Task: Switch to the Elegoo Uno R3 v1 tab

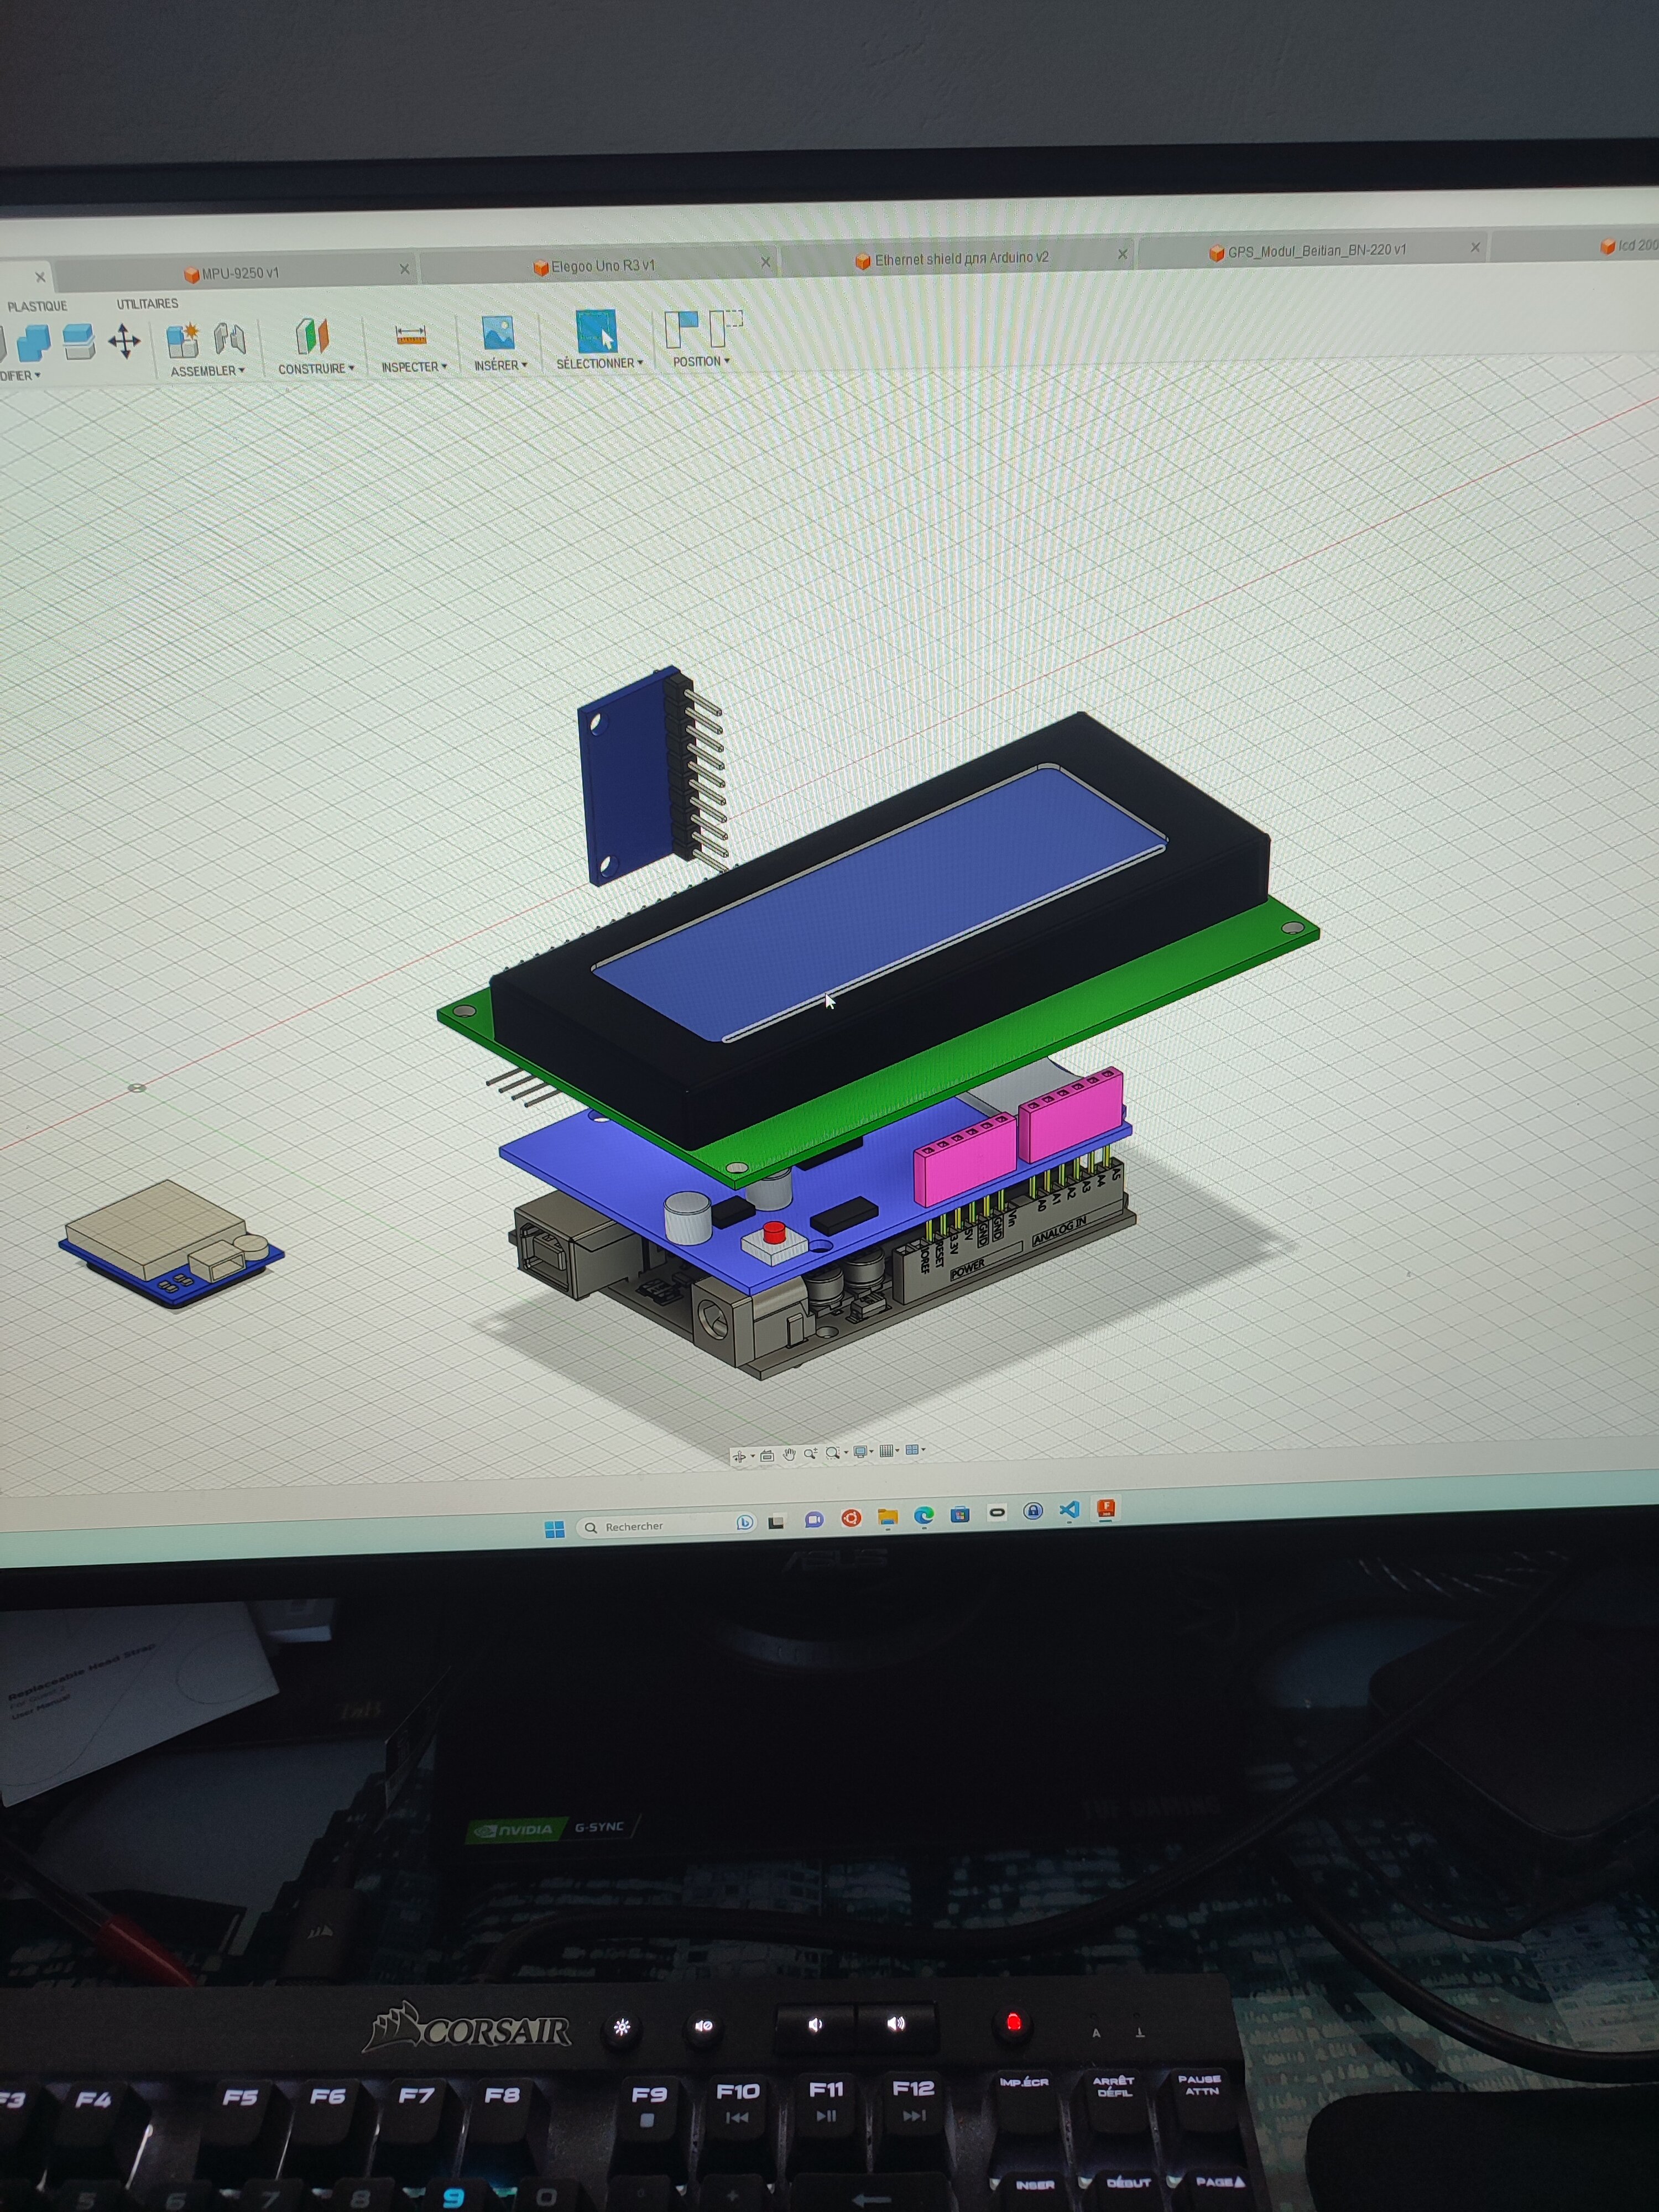Action: (602, 266)
